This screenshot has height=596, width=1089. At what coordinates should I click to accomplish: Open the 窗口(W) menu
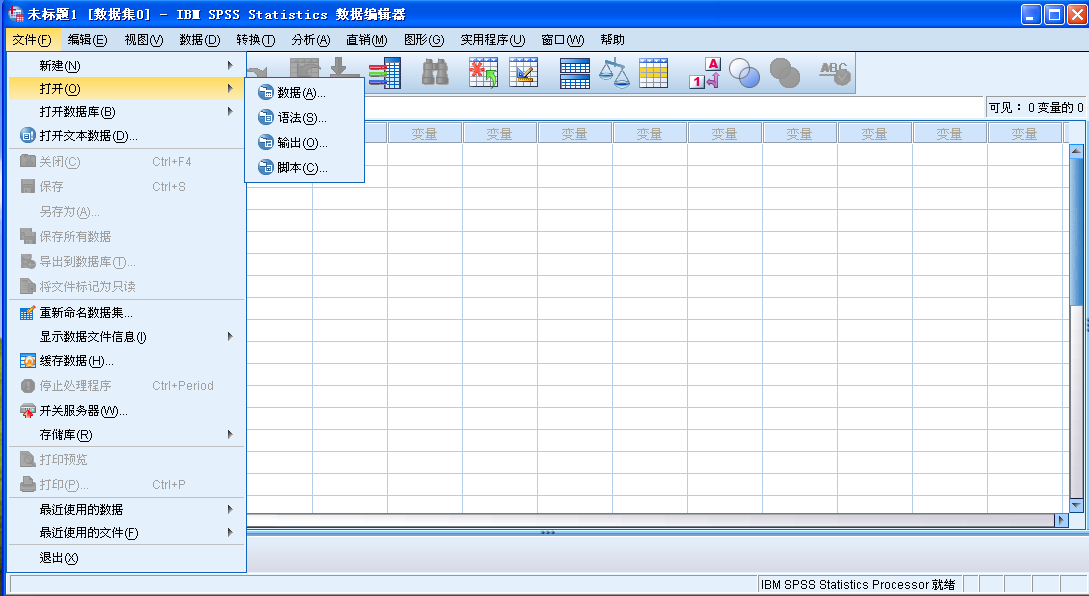563,40
